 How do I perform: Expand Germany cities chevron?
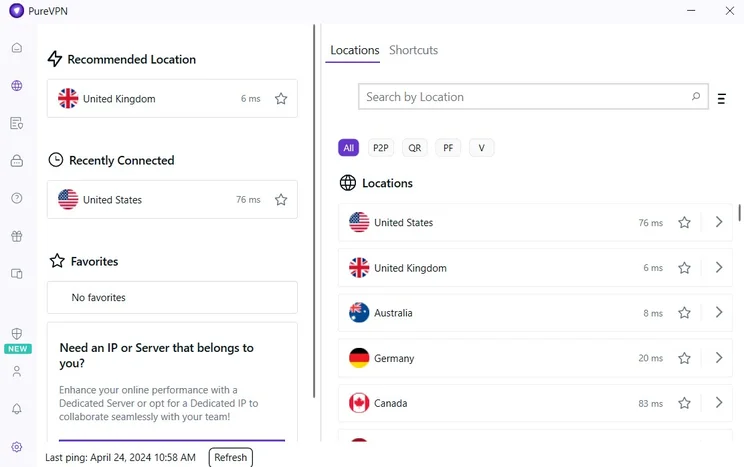coord(719,357)
